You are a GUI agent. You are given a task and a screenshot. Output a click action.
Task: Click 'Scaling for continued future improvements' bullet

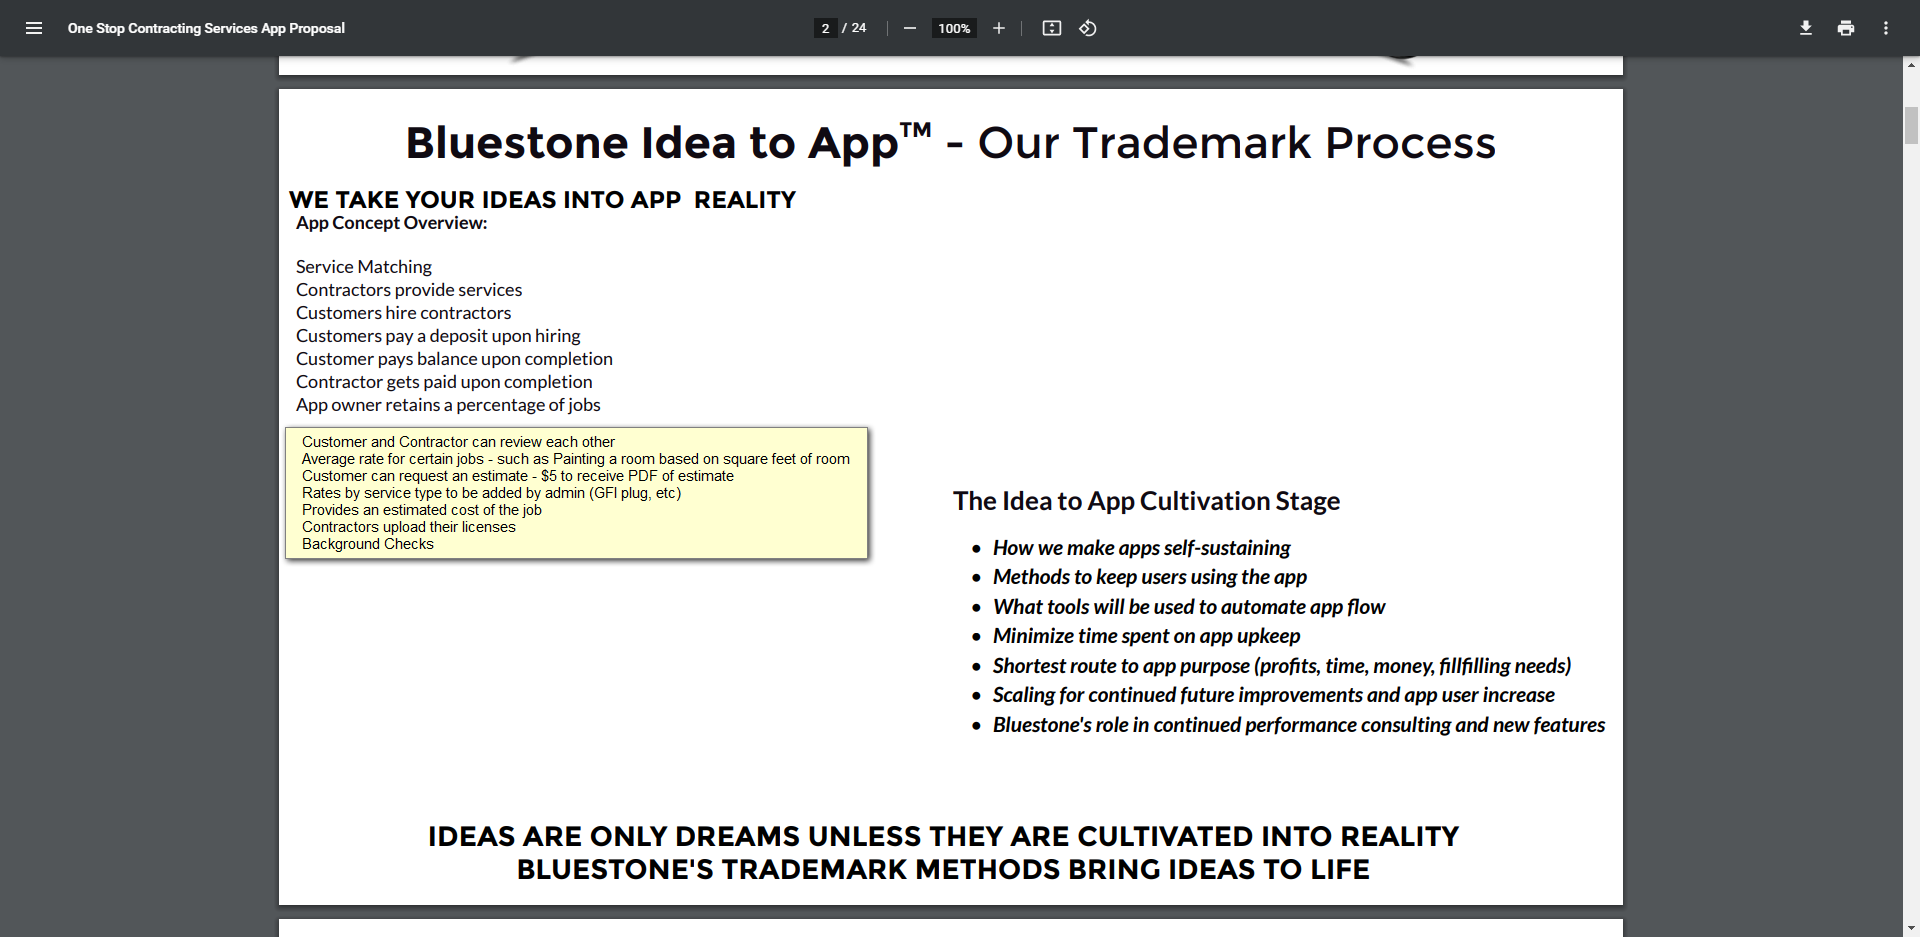coord(1274,695)
